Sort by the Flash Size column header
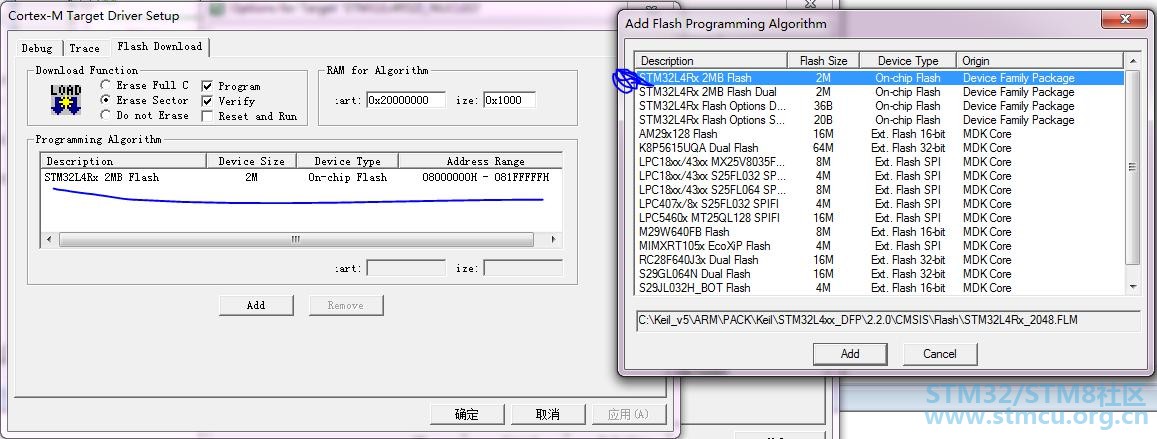The image size is (1157, 439). pyautogui.click(x=823, y=61)
